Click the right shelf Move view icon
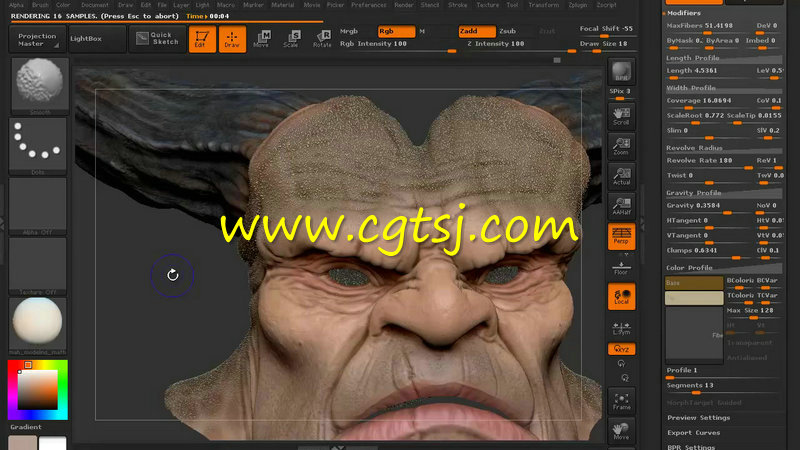The width and height of the screenshot is (800, 450). pos(621,431)
